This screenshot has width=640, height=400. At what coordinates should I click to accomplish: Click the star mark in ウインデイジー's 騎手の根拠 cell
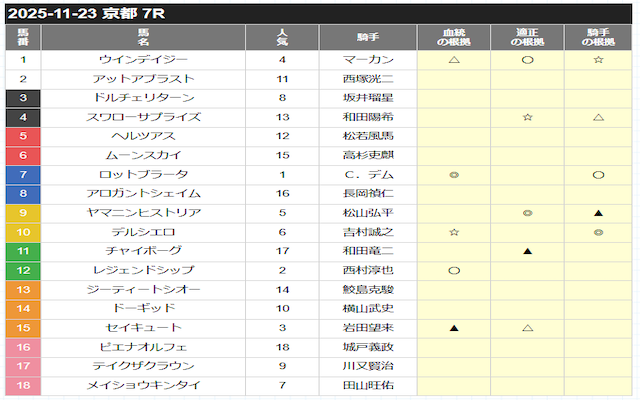[x=597, y=60]
